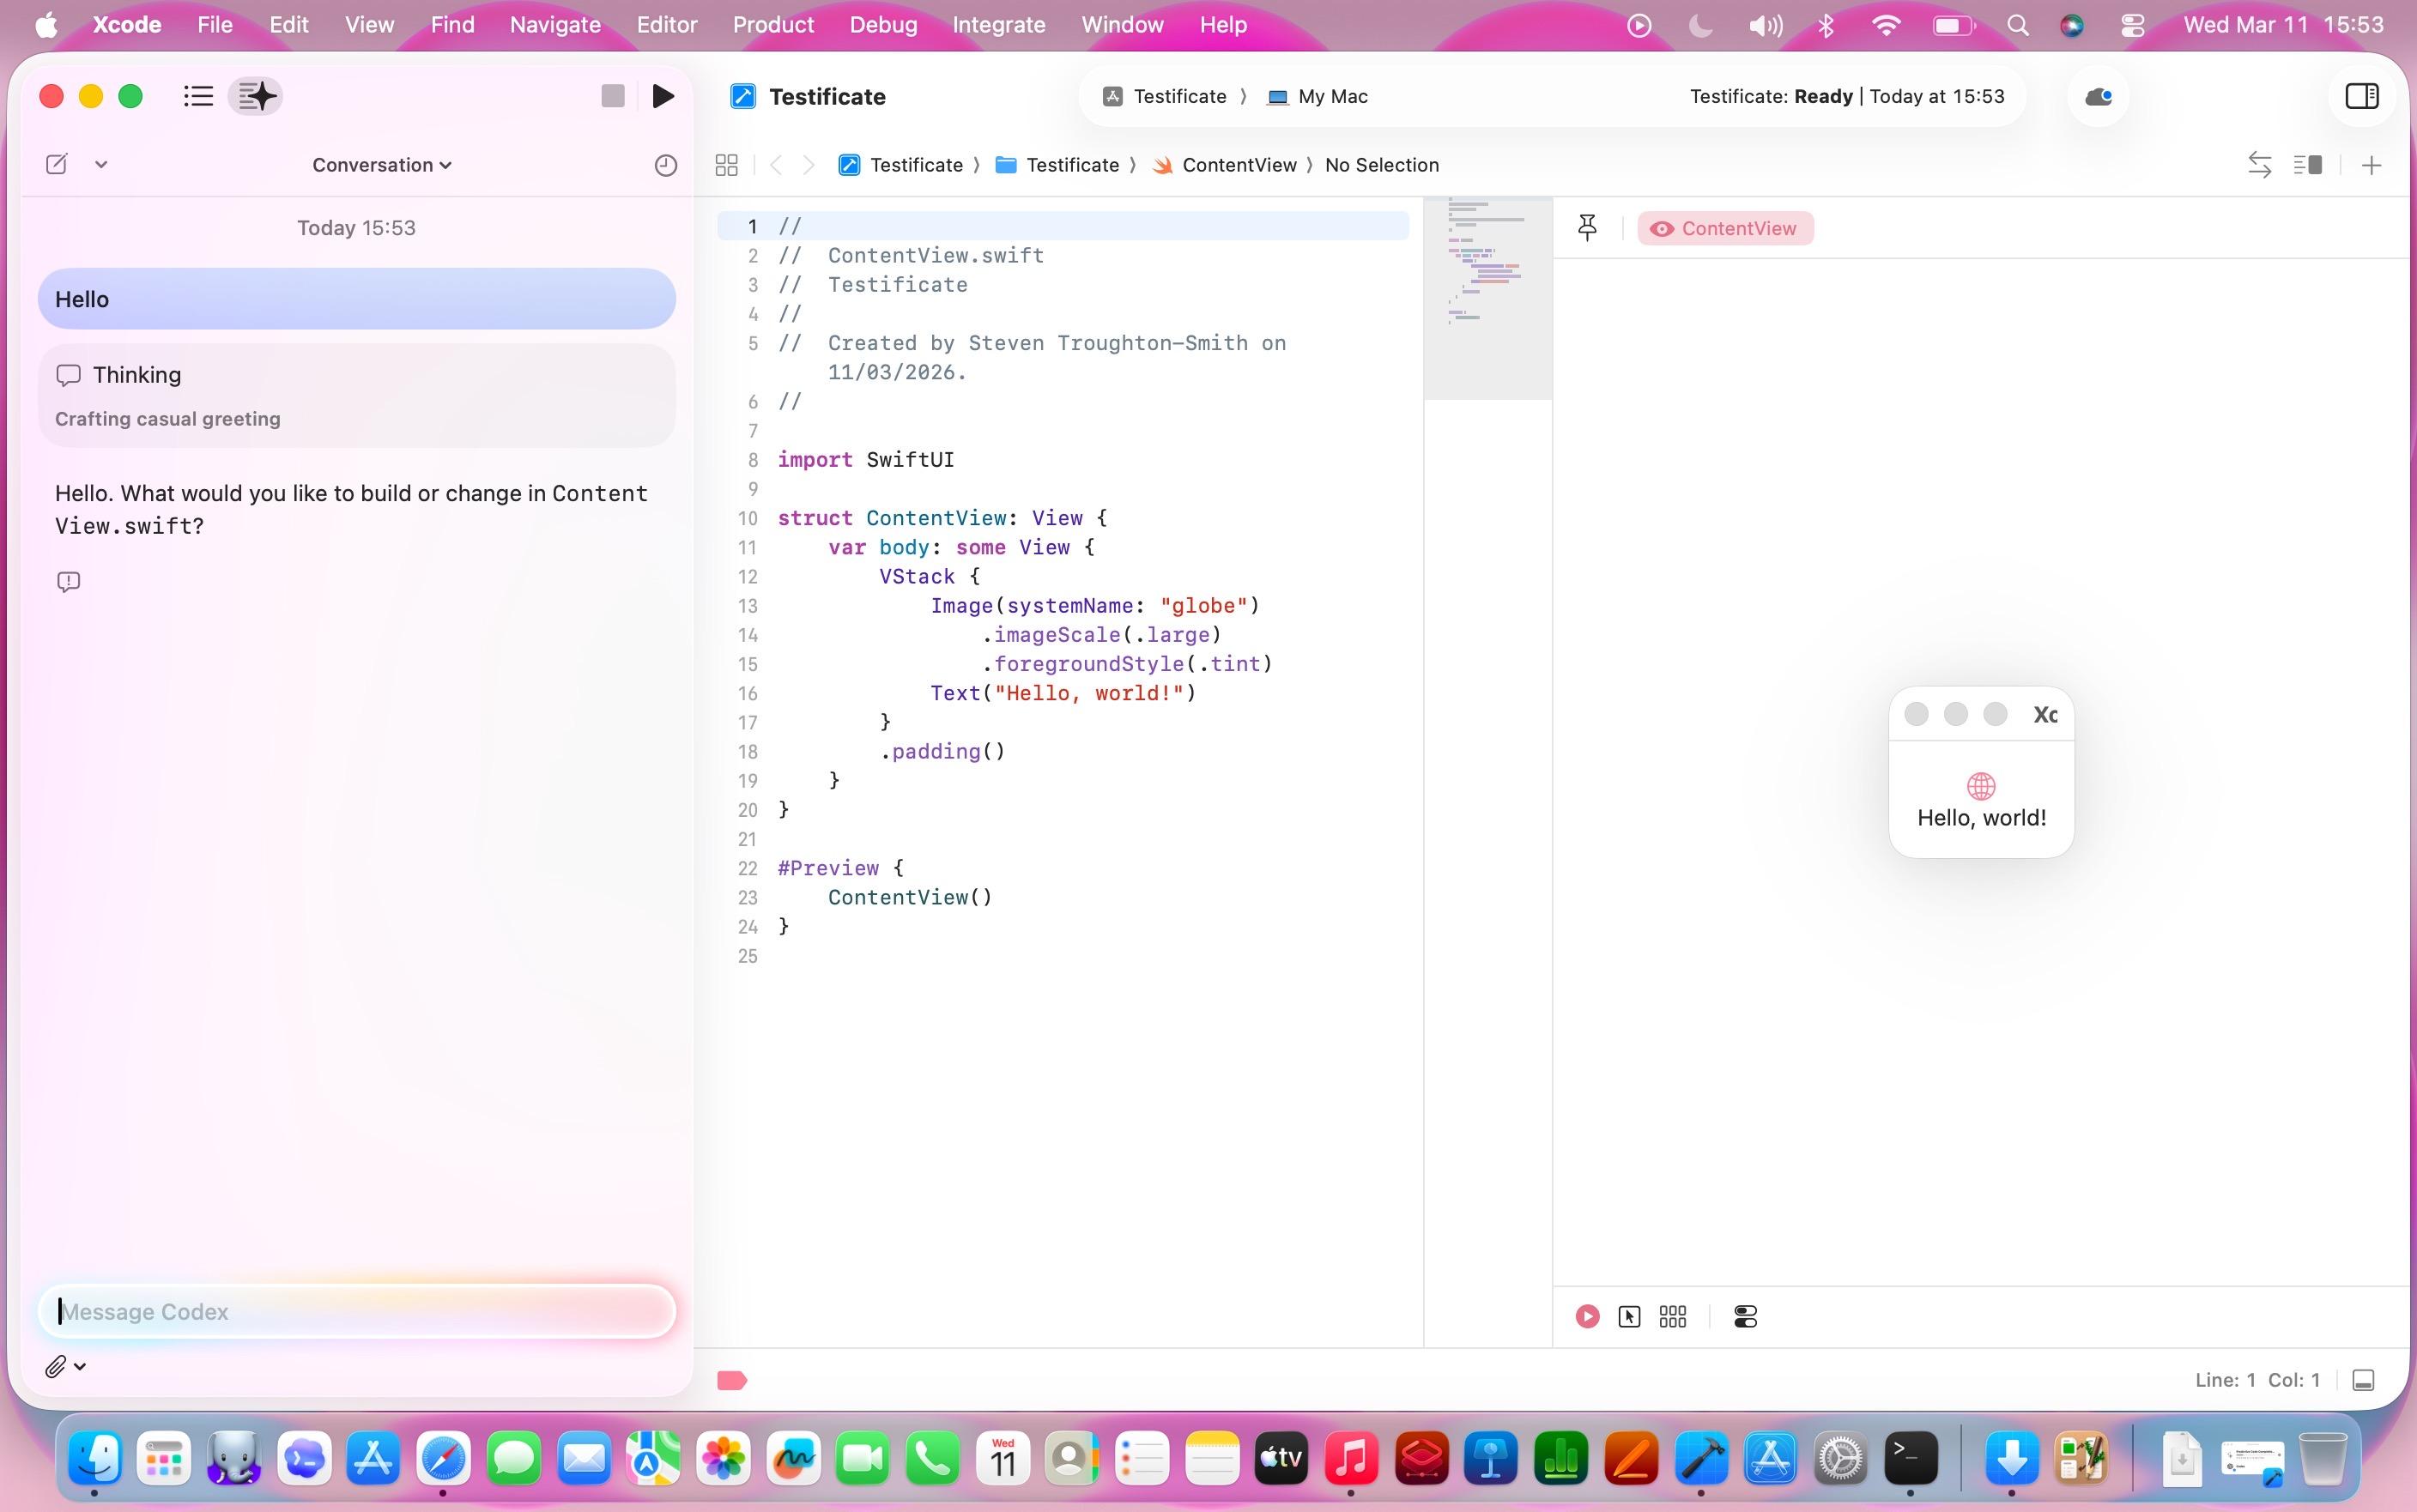Screen dimensions: 2417x1512
Task: Toggle the coding assistant sparkle panel button
Action: click(256, 96)
